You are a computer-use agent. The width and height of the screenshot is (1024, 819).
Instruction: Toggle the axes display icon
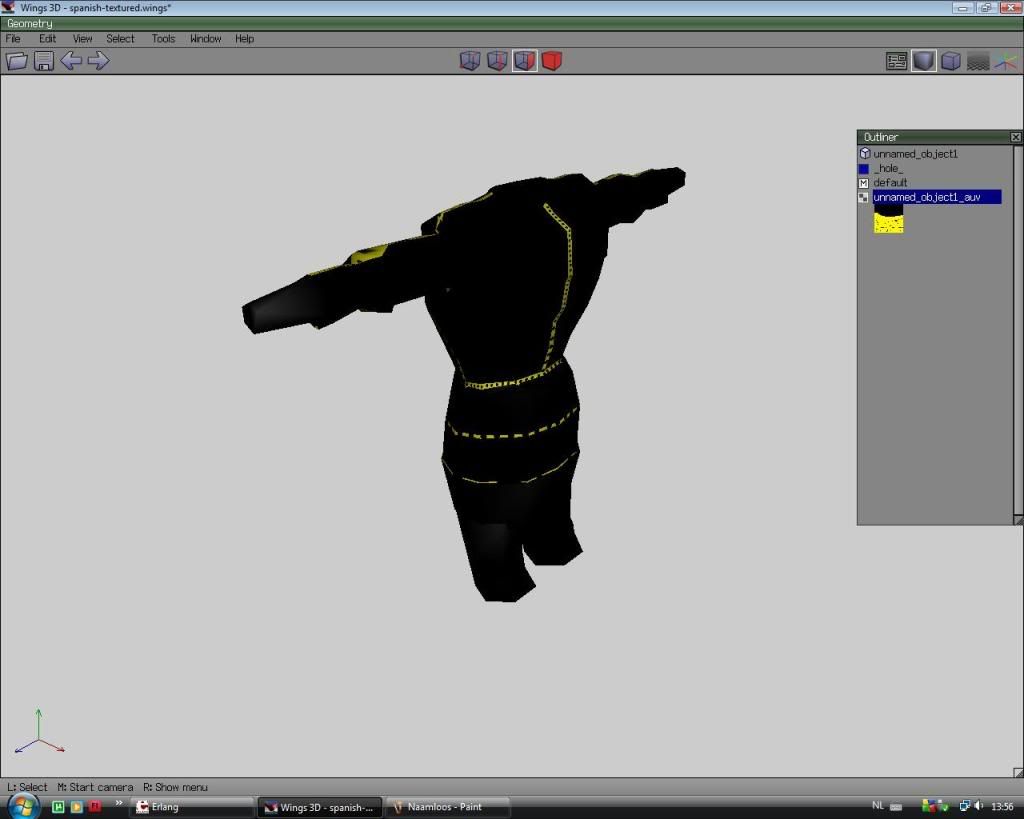pyautogui.click(x=1004, y=61)
